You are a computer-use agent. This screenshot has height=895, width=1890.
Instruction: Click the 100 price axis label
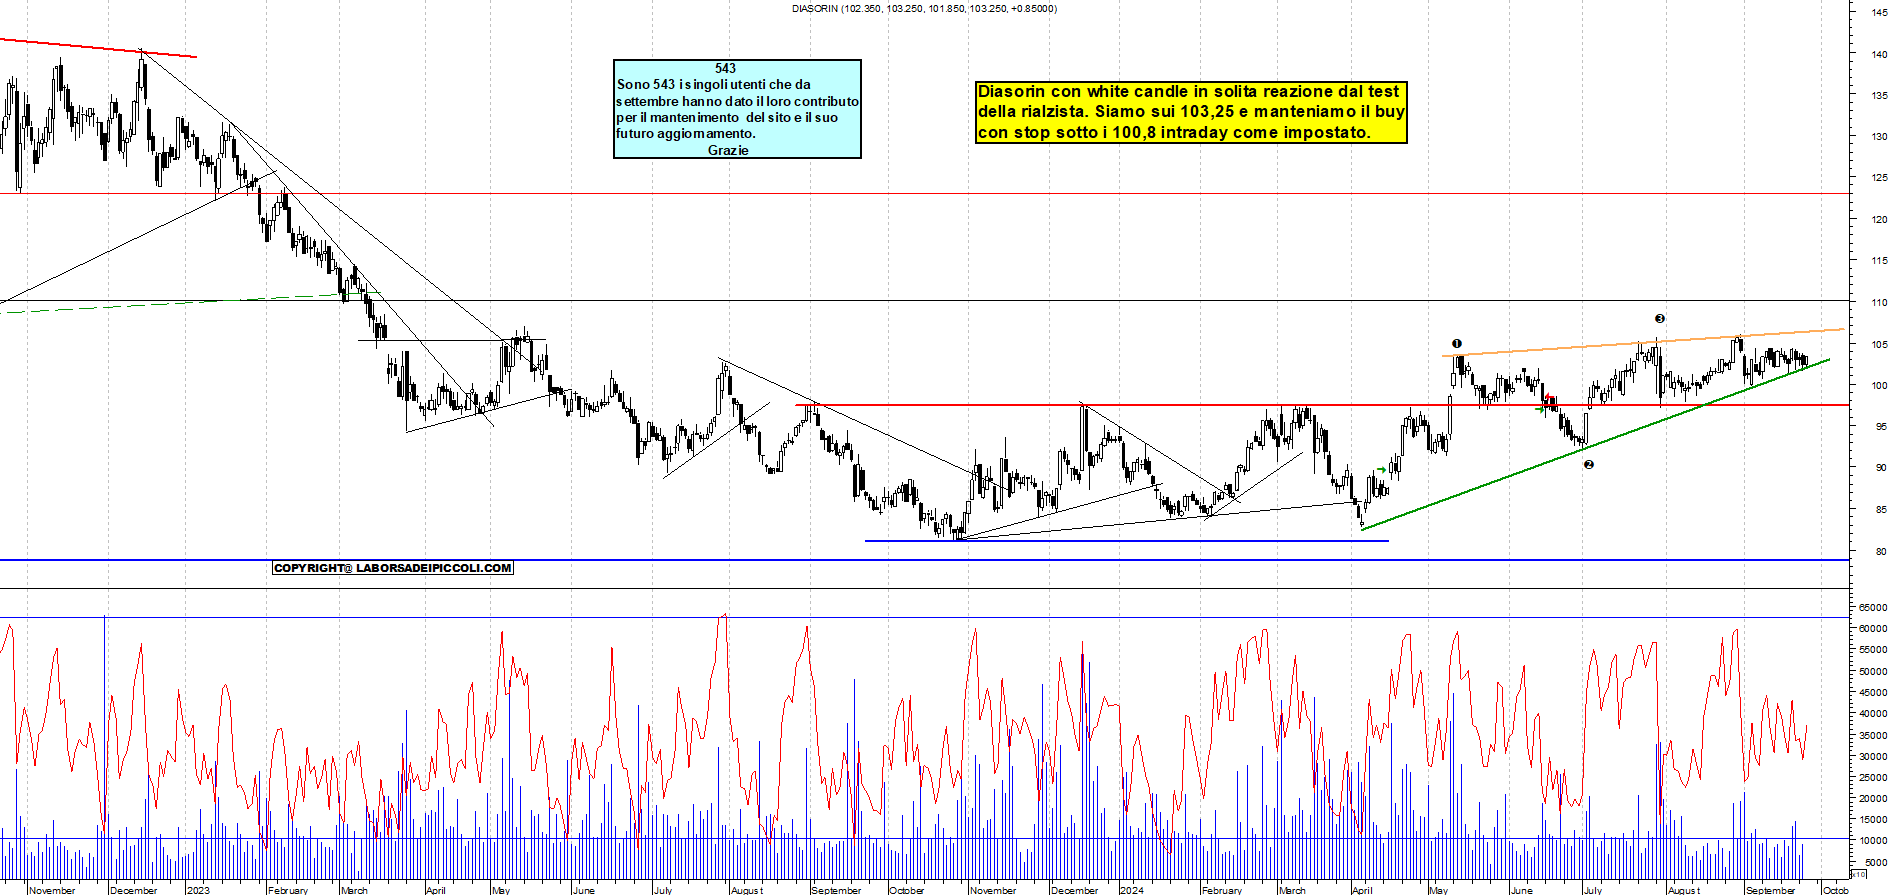(x=1880, y=385)
